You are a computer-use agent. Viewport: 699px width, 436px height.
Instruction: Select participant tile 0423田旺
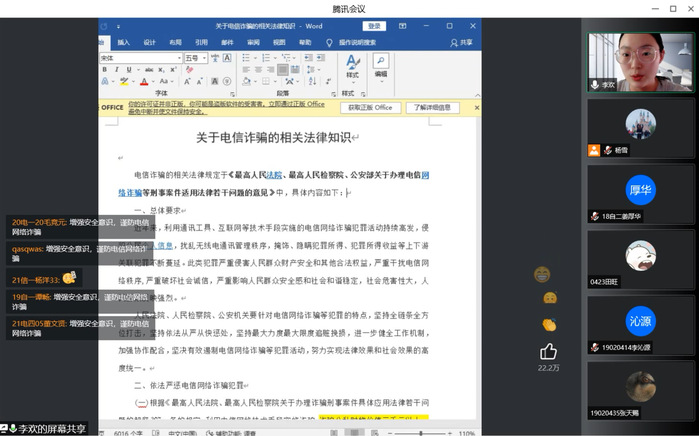(x=641, y=260)
